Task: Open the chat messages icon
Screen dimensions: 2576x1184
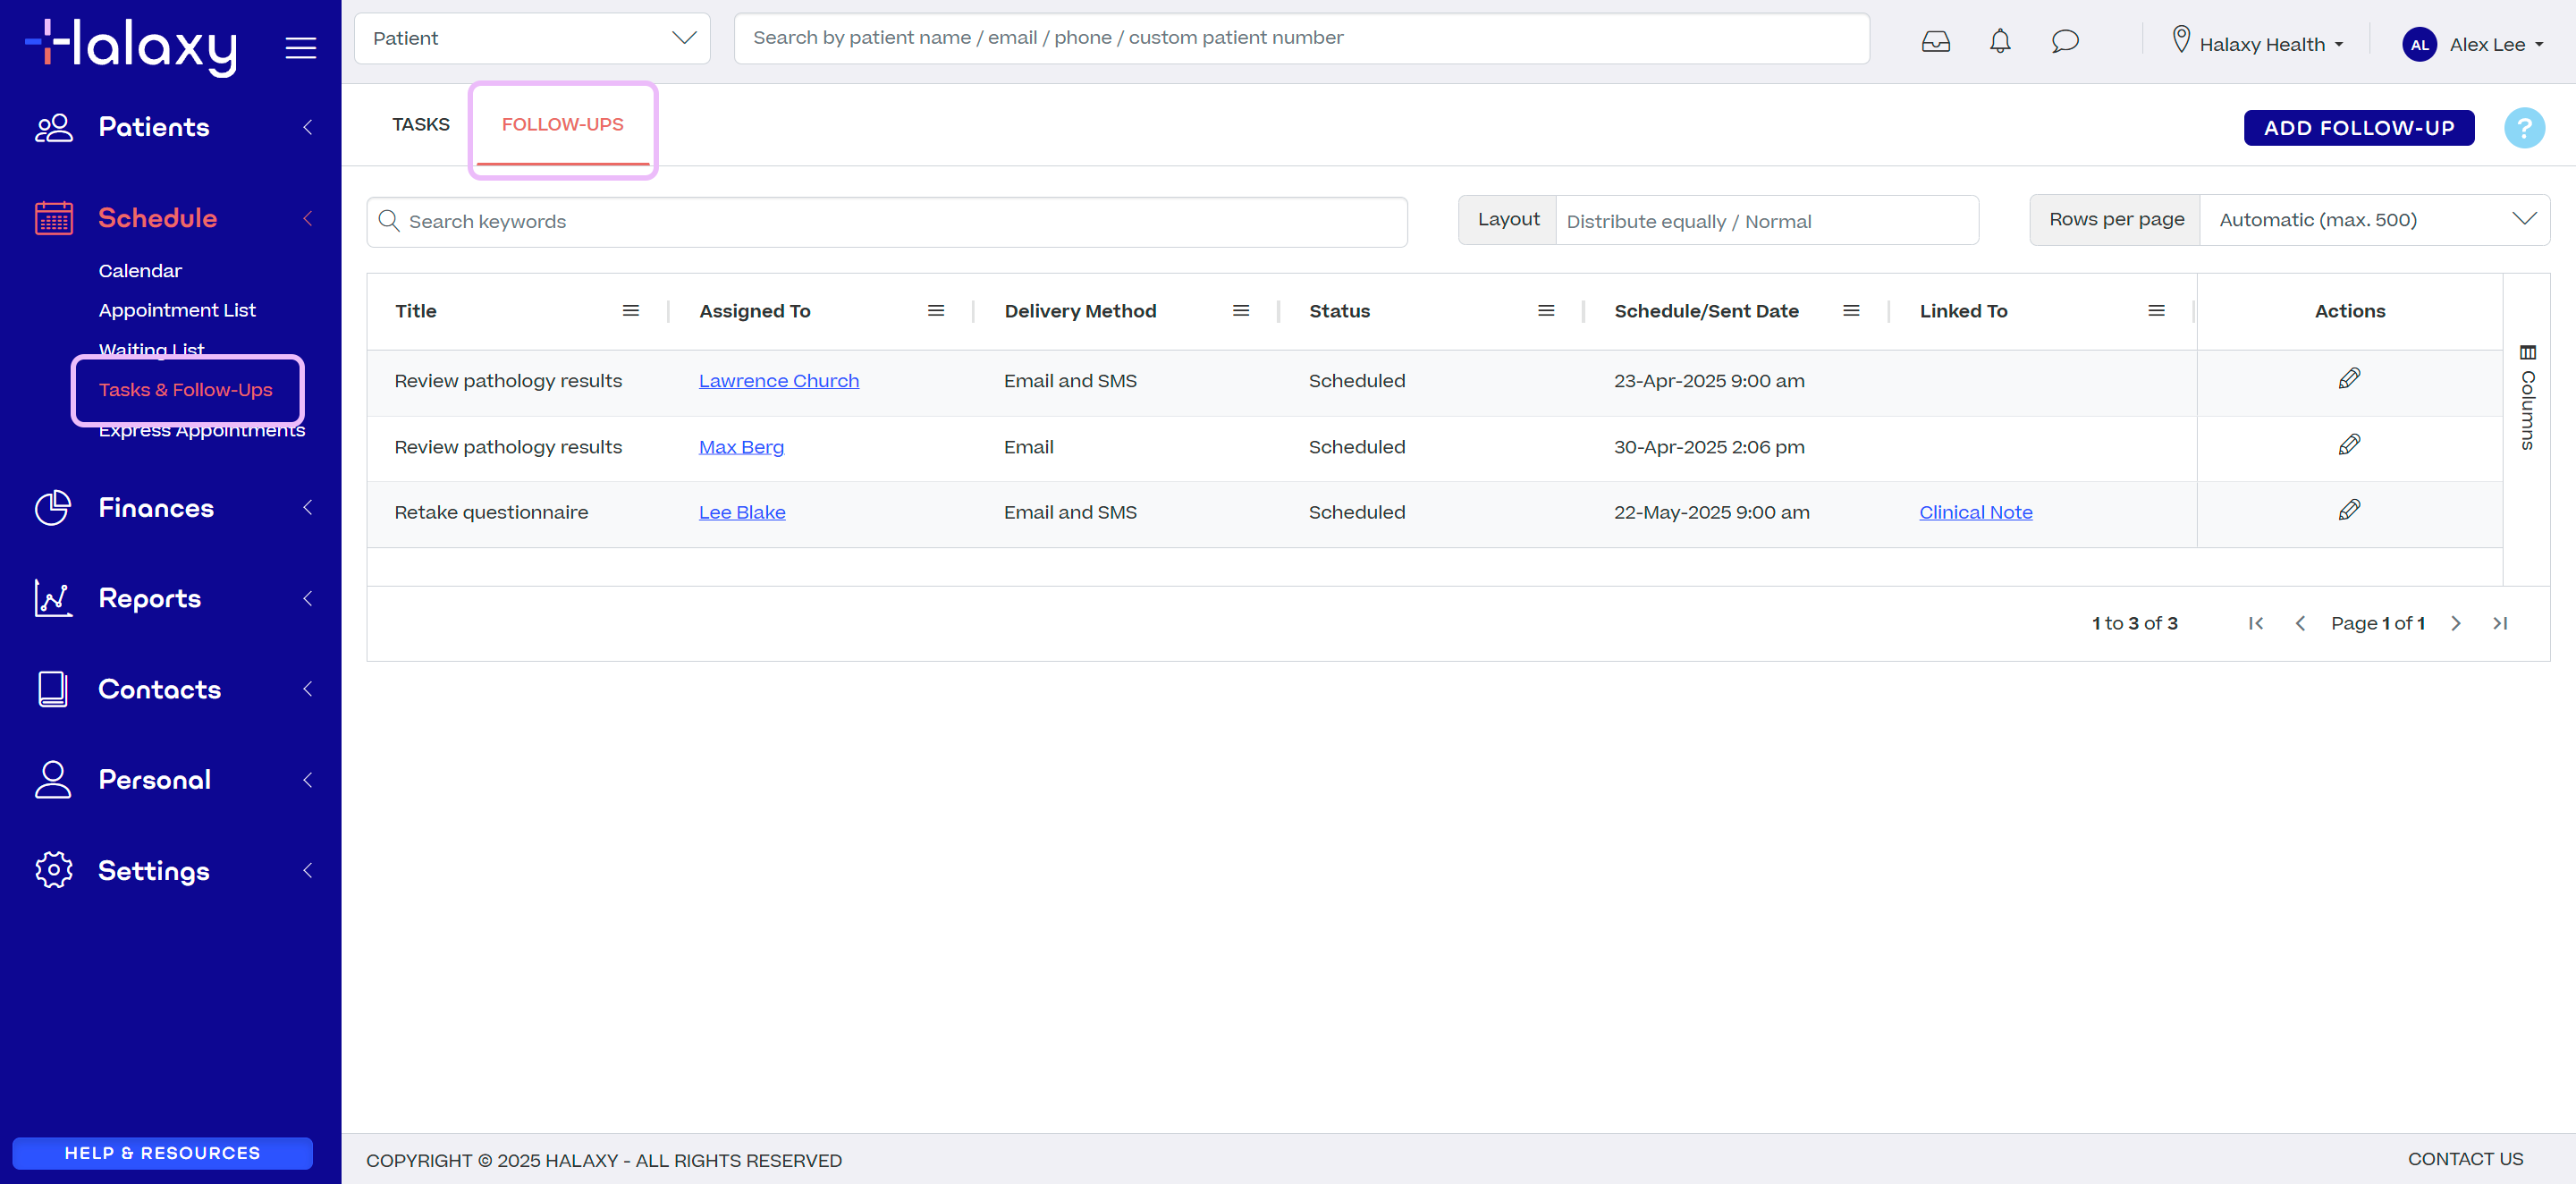Action: click(2064, 42)
